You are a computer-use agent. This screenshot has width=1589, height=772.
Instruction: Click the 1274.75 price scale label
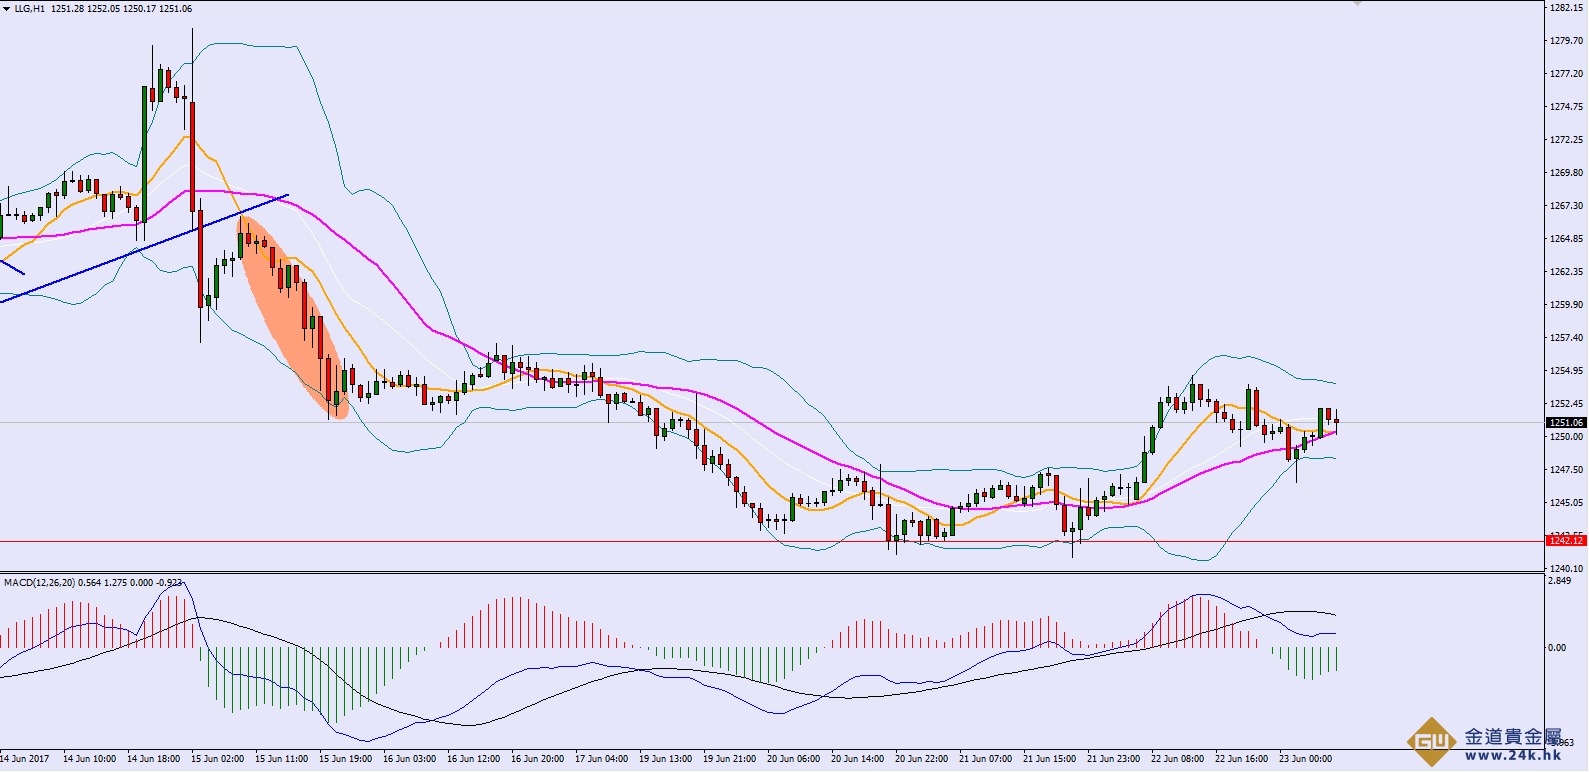click(1566, 107)
